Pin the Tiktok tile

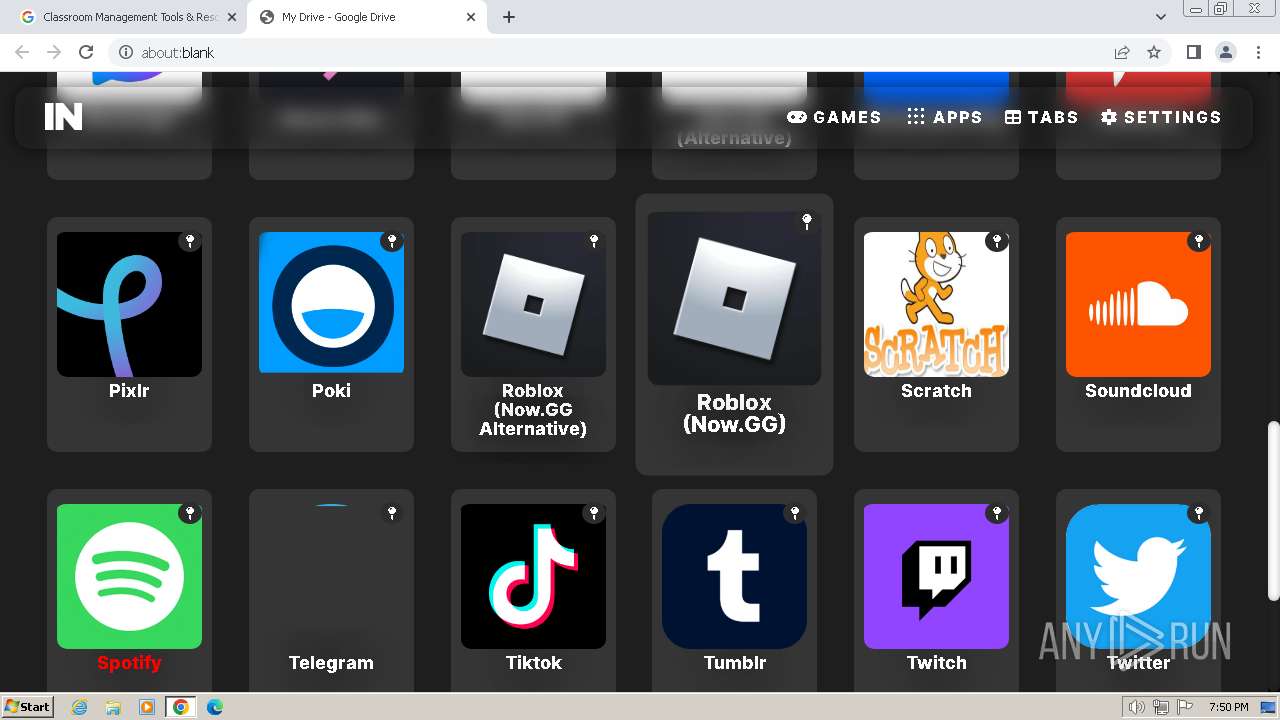coord(594,513)
